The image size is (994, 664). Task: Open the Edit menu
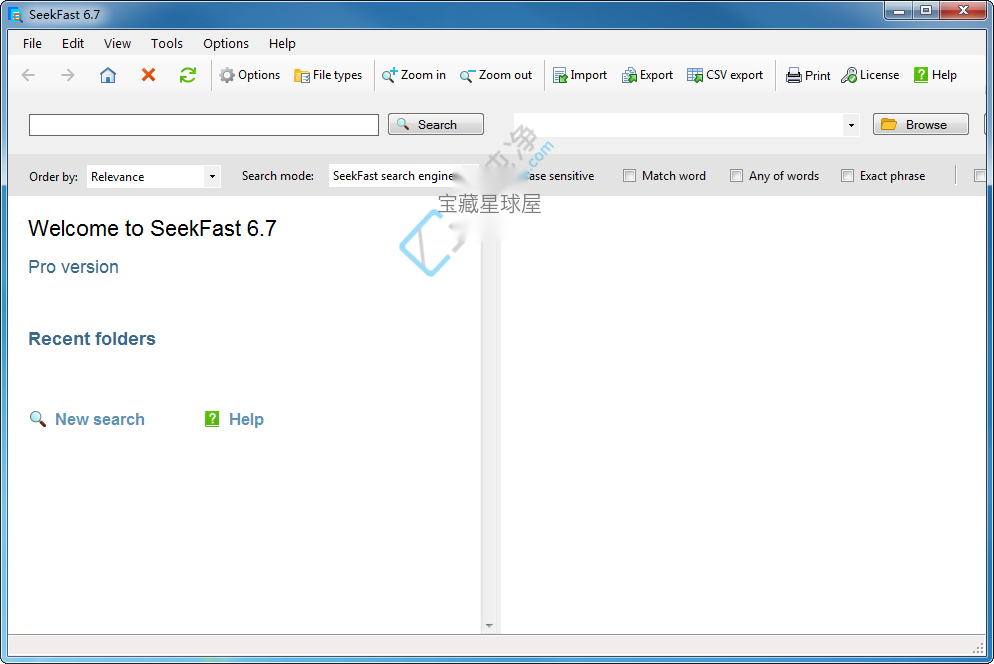(73, 43)
